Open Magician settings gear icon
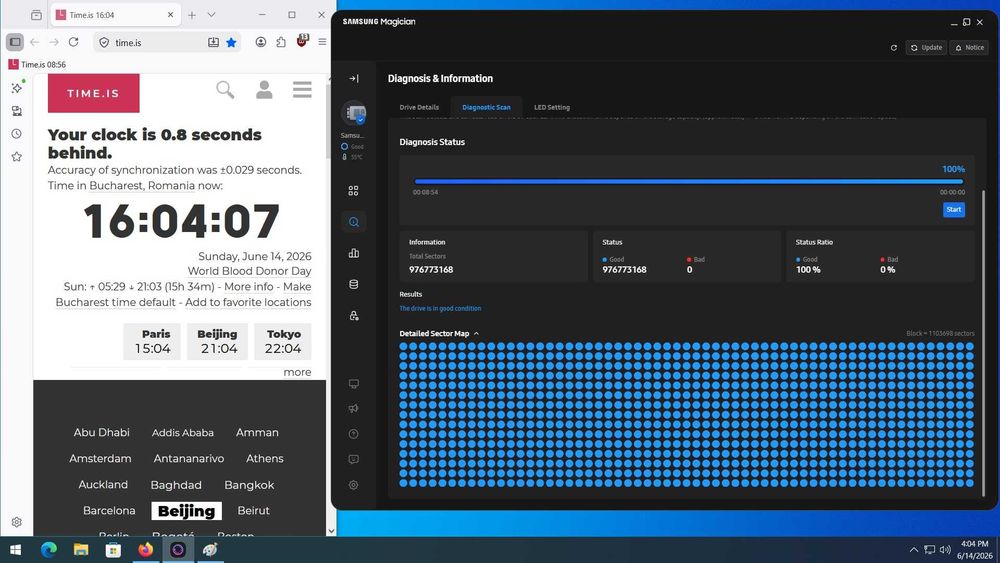1000x563 pixels. click(x=353, y=485)
